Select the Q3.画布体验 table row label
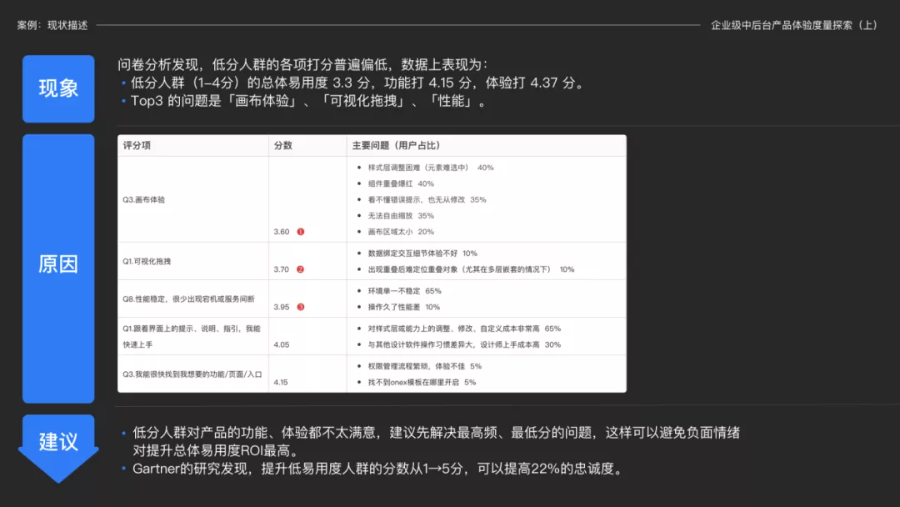 click(x=144, y=199)
